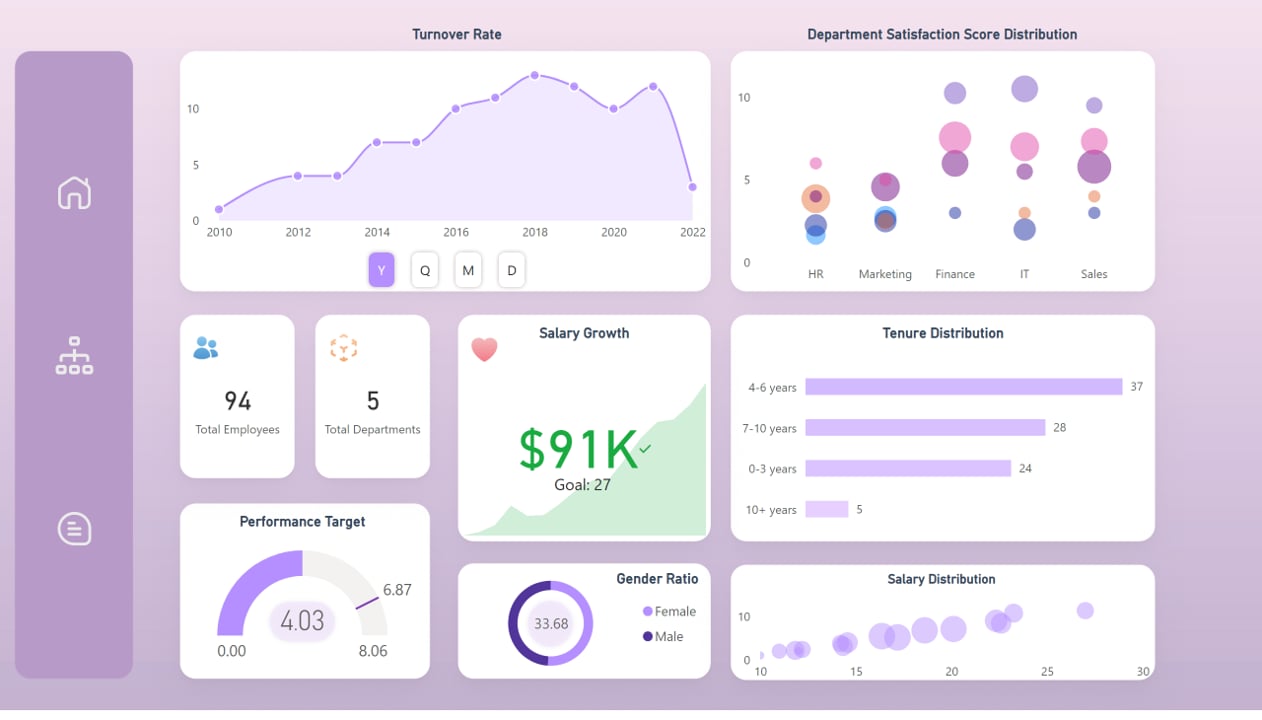Click the 10+ years tenure bar
Screen dimensions: 1262x720
[827, 509]
